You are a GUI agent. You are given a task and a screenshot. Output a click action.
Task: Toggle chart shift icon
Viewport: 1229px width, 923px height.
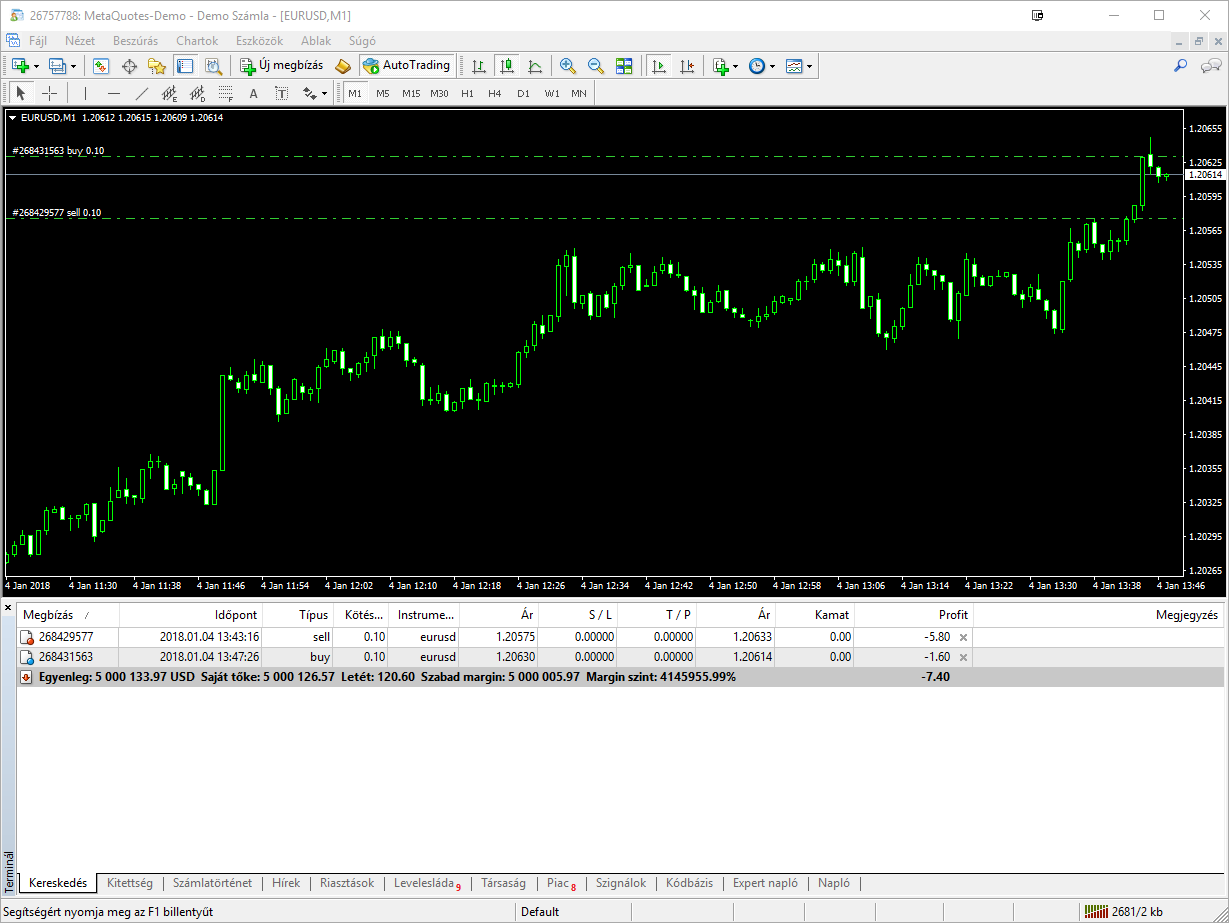pyautogui.click(x=687, y=66)
